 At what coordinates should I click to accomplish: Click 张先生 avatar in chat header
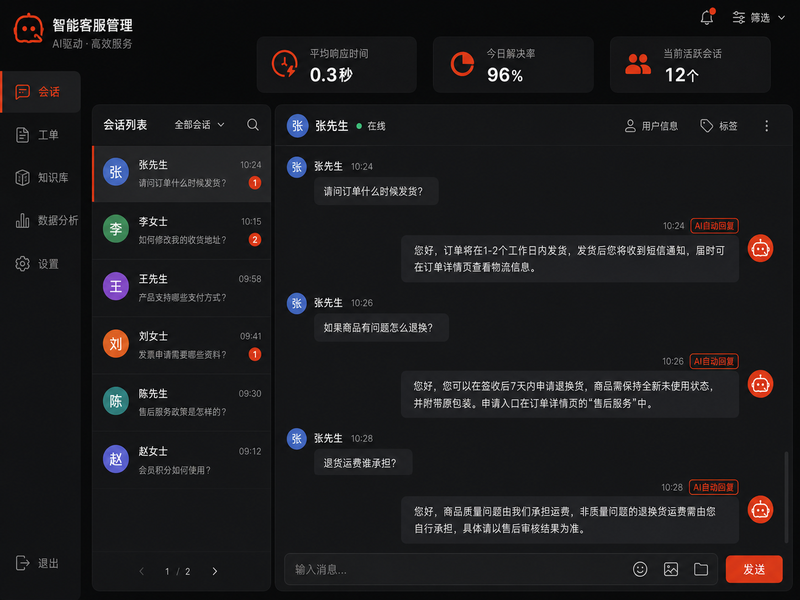[298, 126]
